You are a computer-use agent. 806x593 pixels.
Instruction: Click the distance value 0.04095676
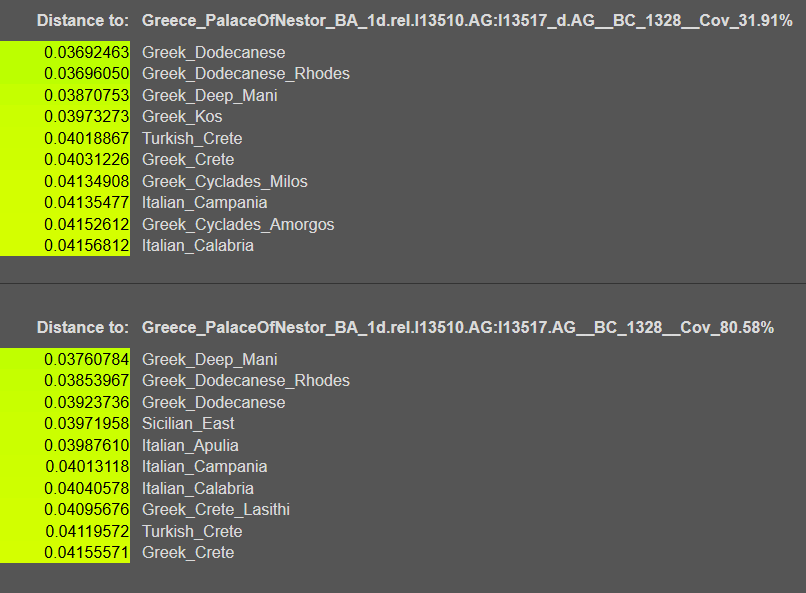(x=86, y=510)
